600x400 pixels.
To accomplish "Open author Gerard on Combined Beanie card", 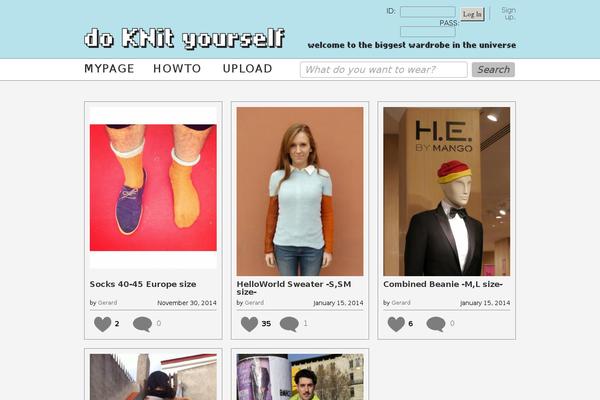I will pyautogui.click(x=401, y=303).
